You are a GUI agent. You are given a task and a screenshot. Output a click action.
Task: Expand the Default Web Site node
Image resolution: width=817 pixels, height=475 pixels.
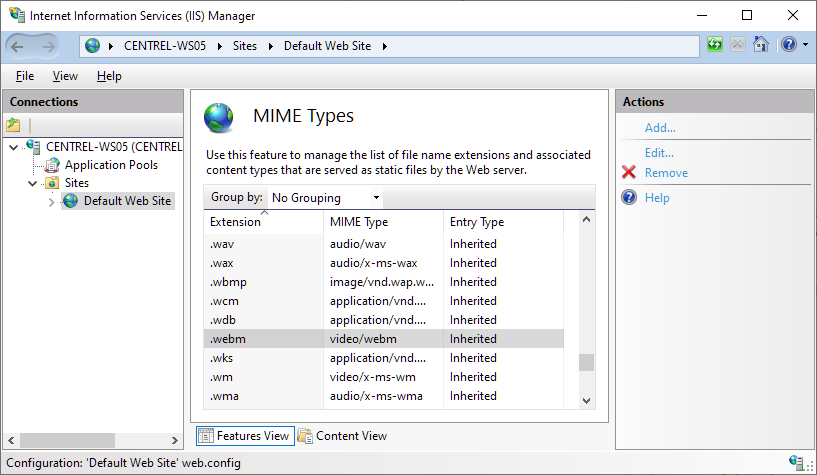click(x=52, y=202)
